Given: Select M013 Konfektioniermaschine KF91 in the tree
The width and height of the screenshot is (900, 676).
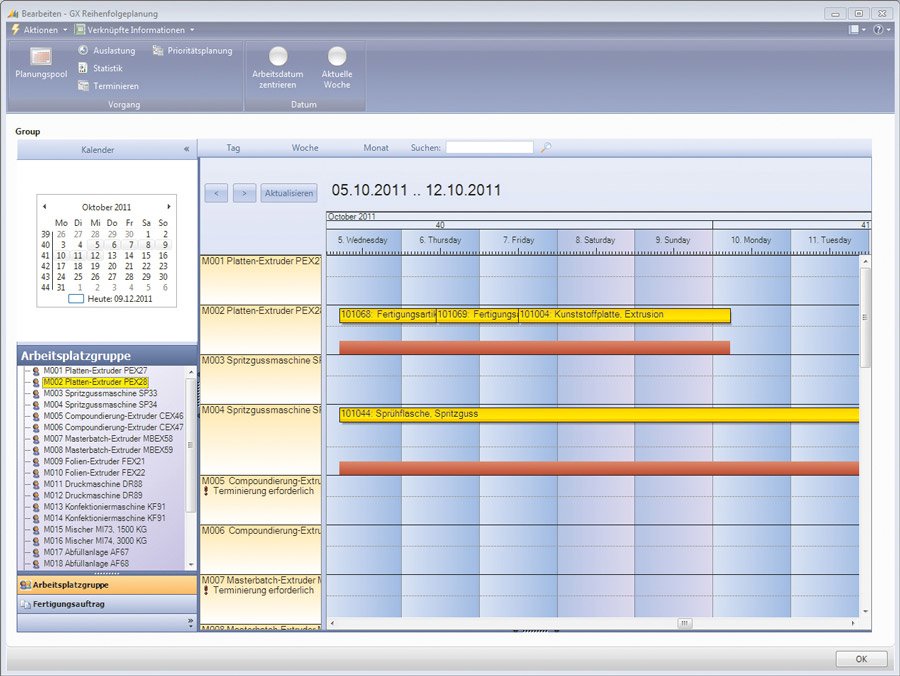Looking at the screenshot, I should pyautogui.click(x=104, y=507).
